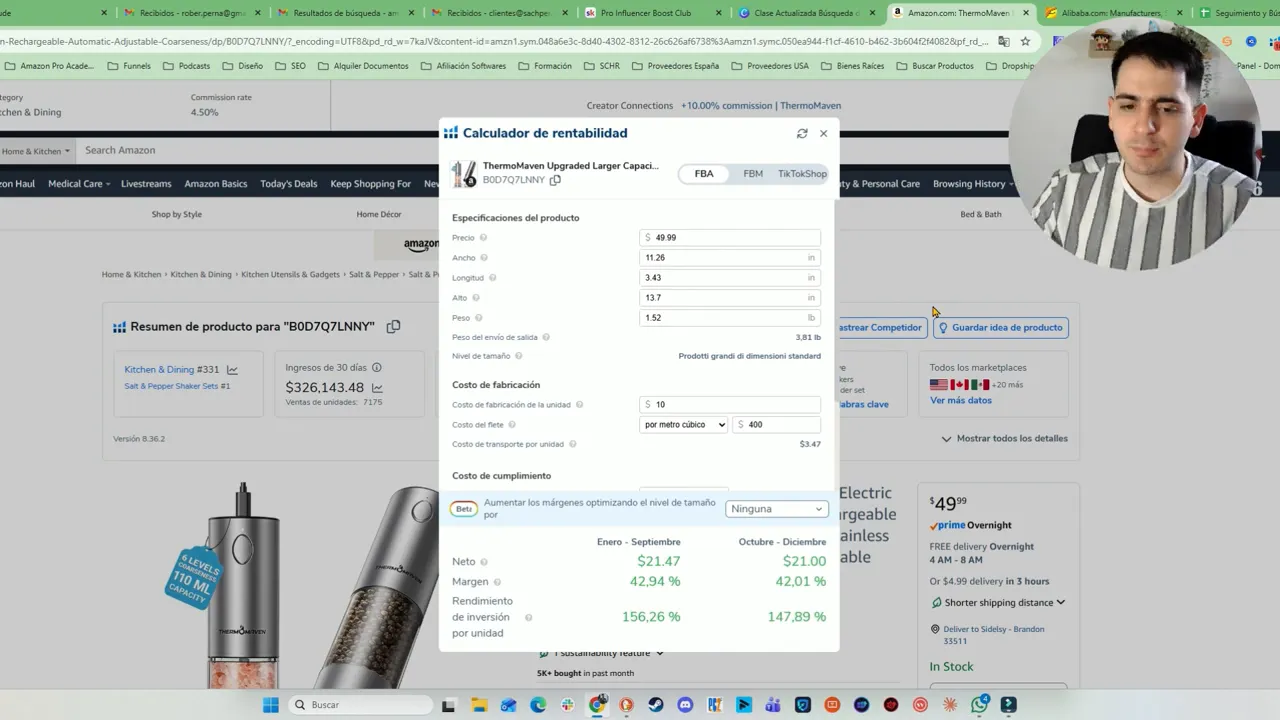The height and width of the screenshot is (720, 1280).
Task: Show info icon next to Neto
Action: pos(484,562)
